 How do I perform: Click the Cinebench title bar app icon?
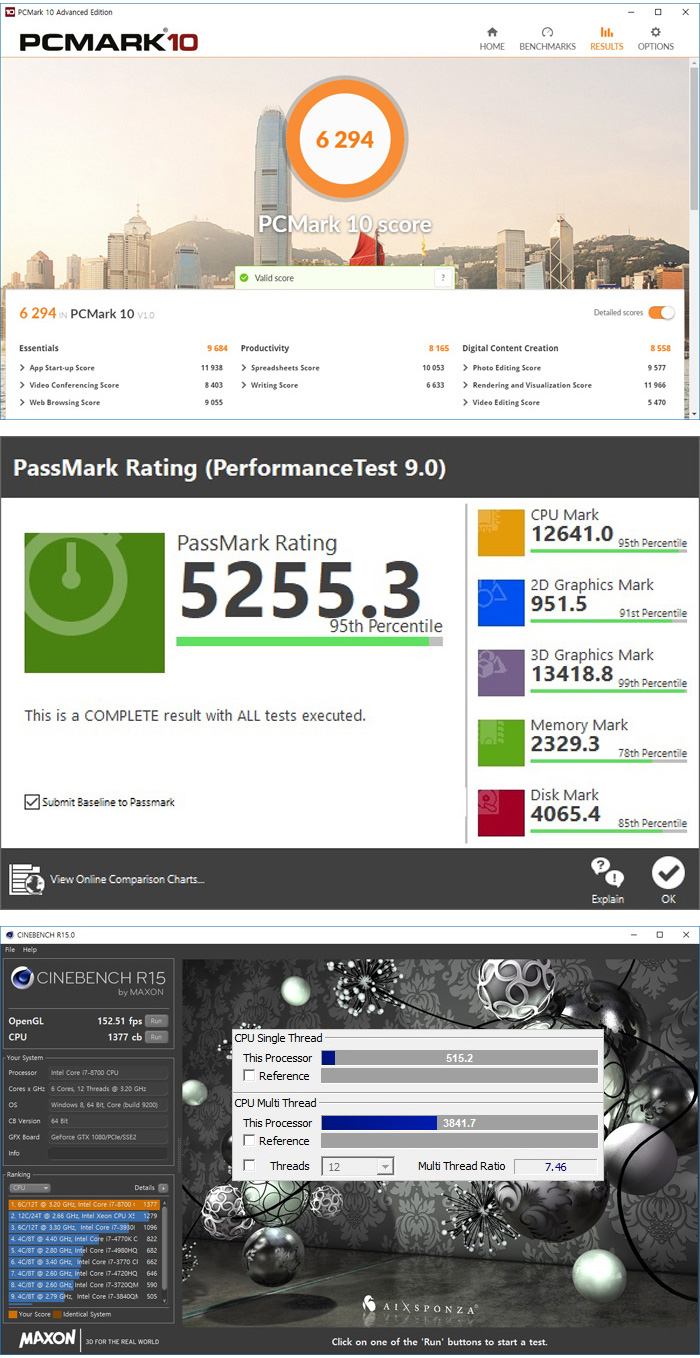click(9, 934)
